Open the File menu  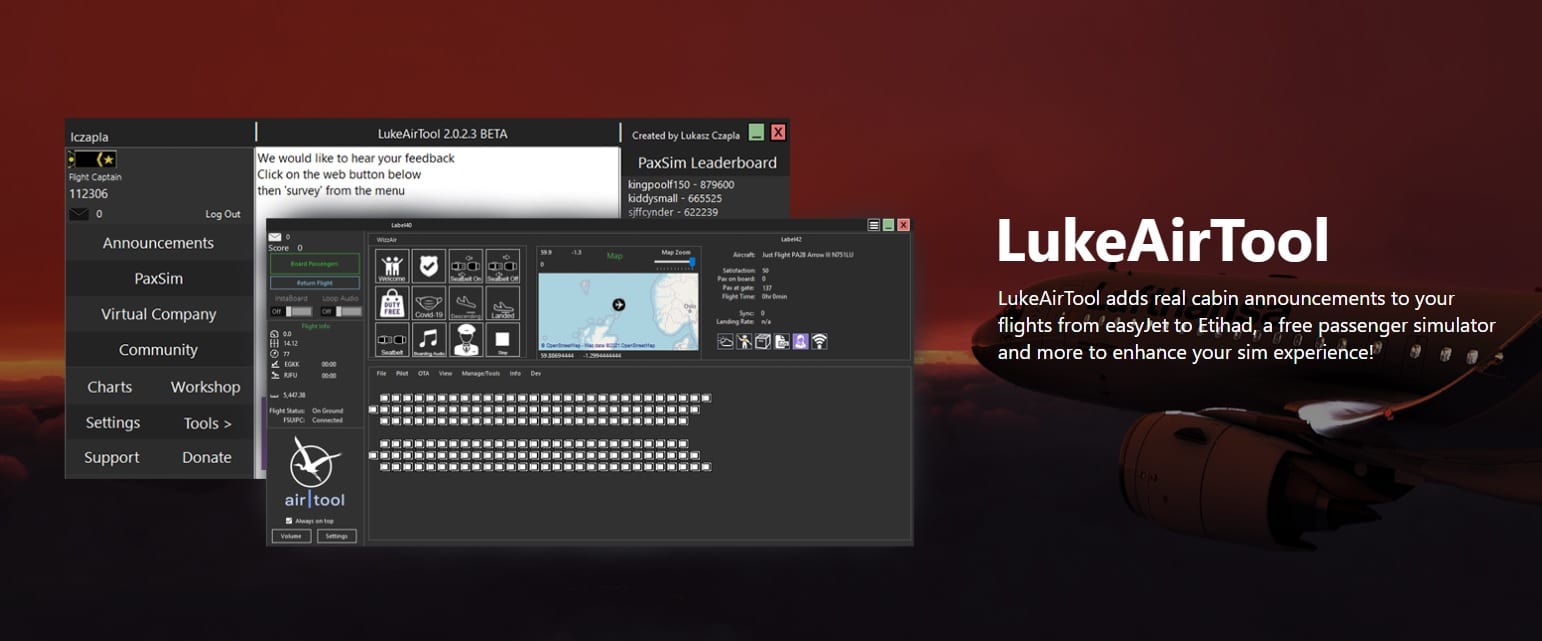[381, 373]
